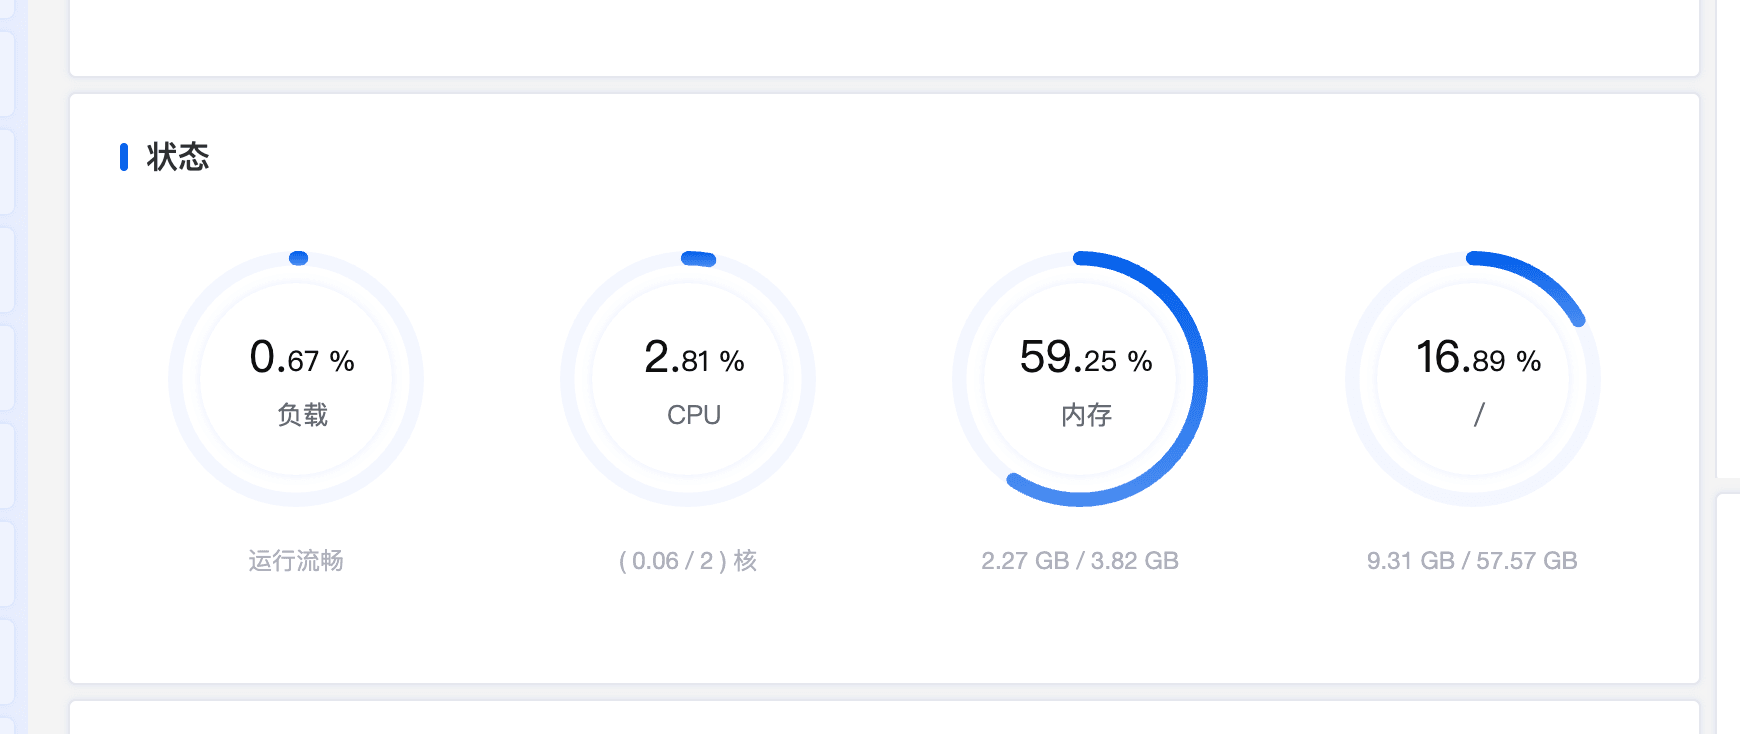This screenshot has height=734, width=1740.
Task: Click the blue indicator on the CPU ring
Action: 698,259
